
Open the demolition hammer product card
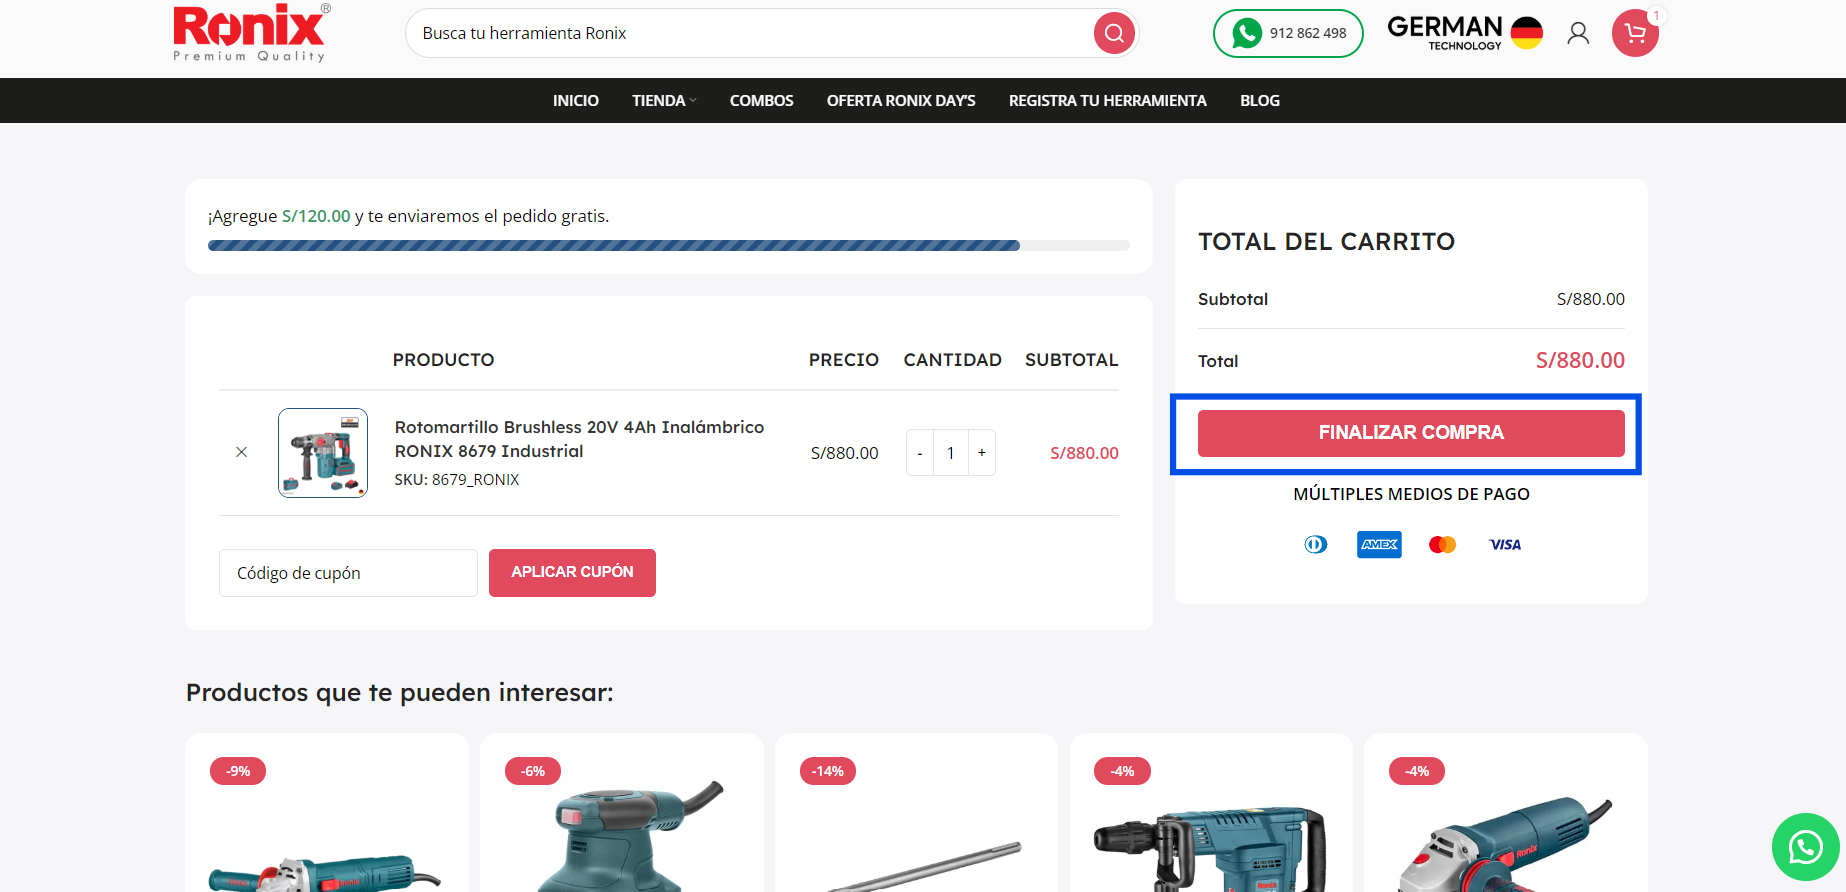click(1211, 812)
